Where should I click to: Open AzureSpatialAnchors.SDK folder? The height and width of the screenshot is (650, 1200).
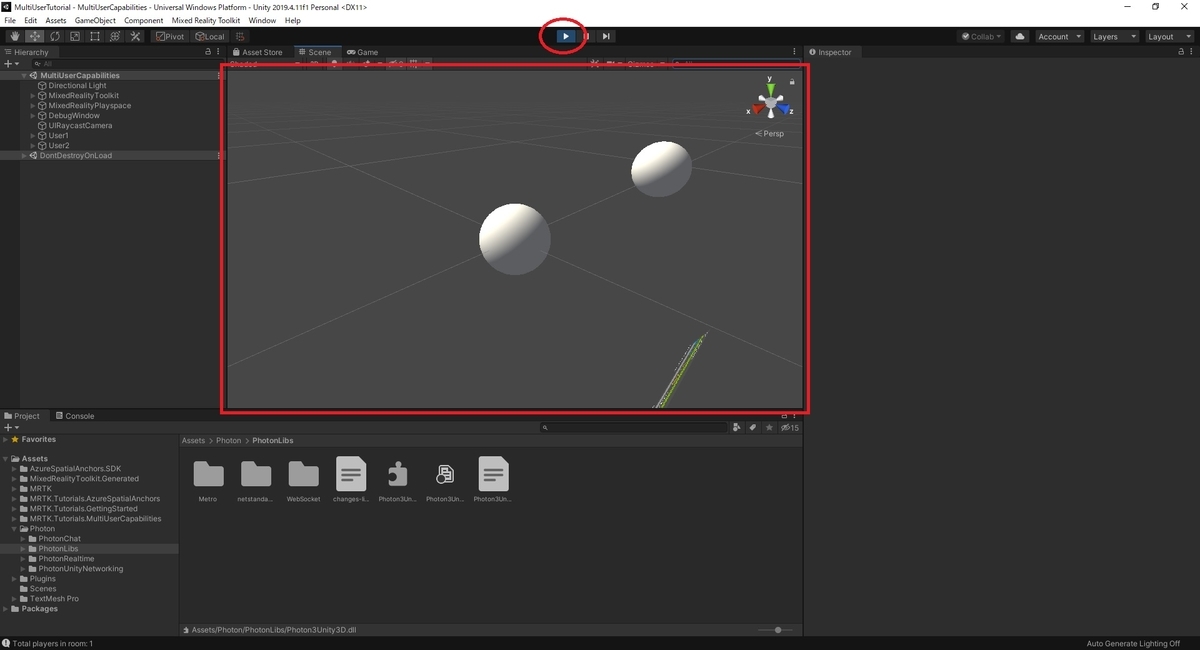tap(75, 469)
